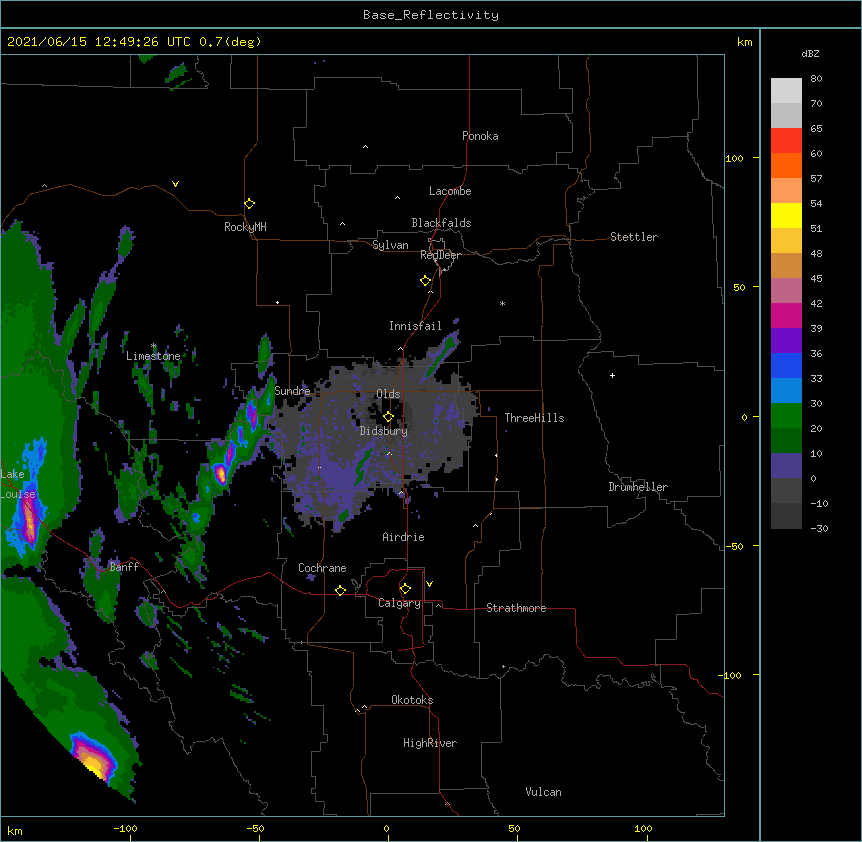Click the Airdrie city label

(x=403, y=537)
